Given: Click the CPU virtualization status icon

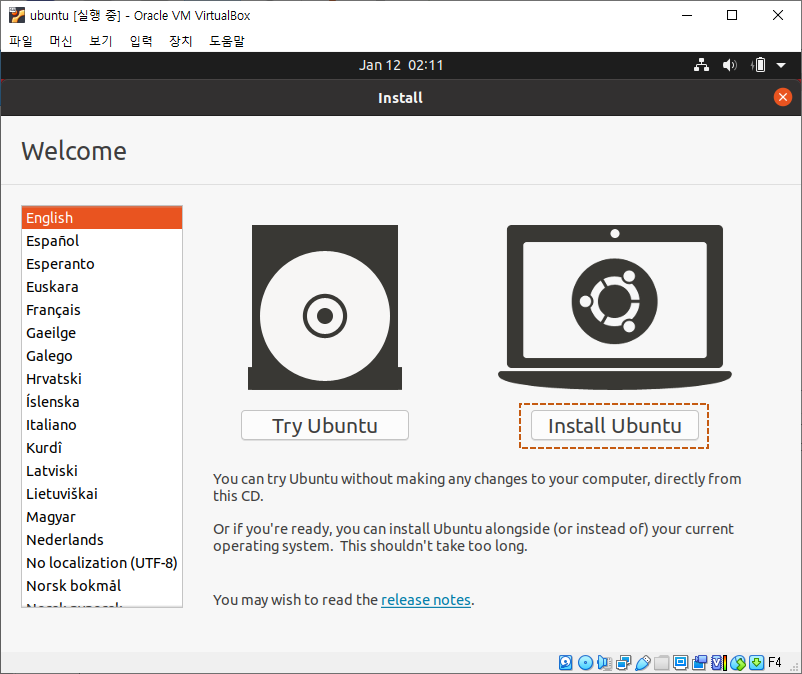Looking at the screenshot, I should [x=719, y=663].
